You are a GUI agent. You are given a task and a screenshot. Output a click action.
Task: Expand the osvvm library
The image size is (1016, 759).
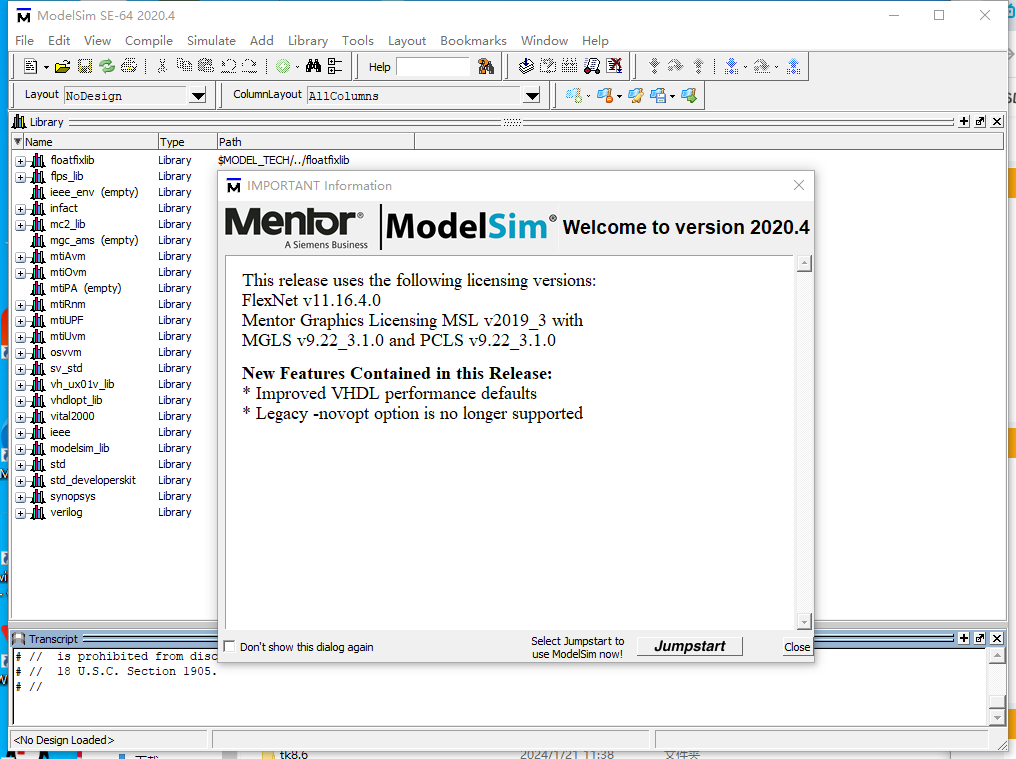[x=21, y=353]
